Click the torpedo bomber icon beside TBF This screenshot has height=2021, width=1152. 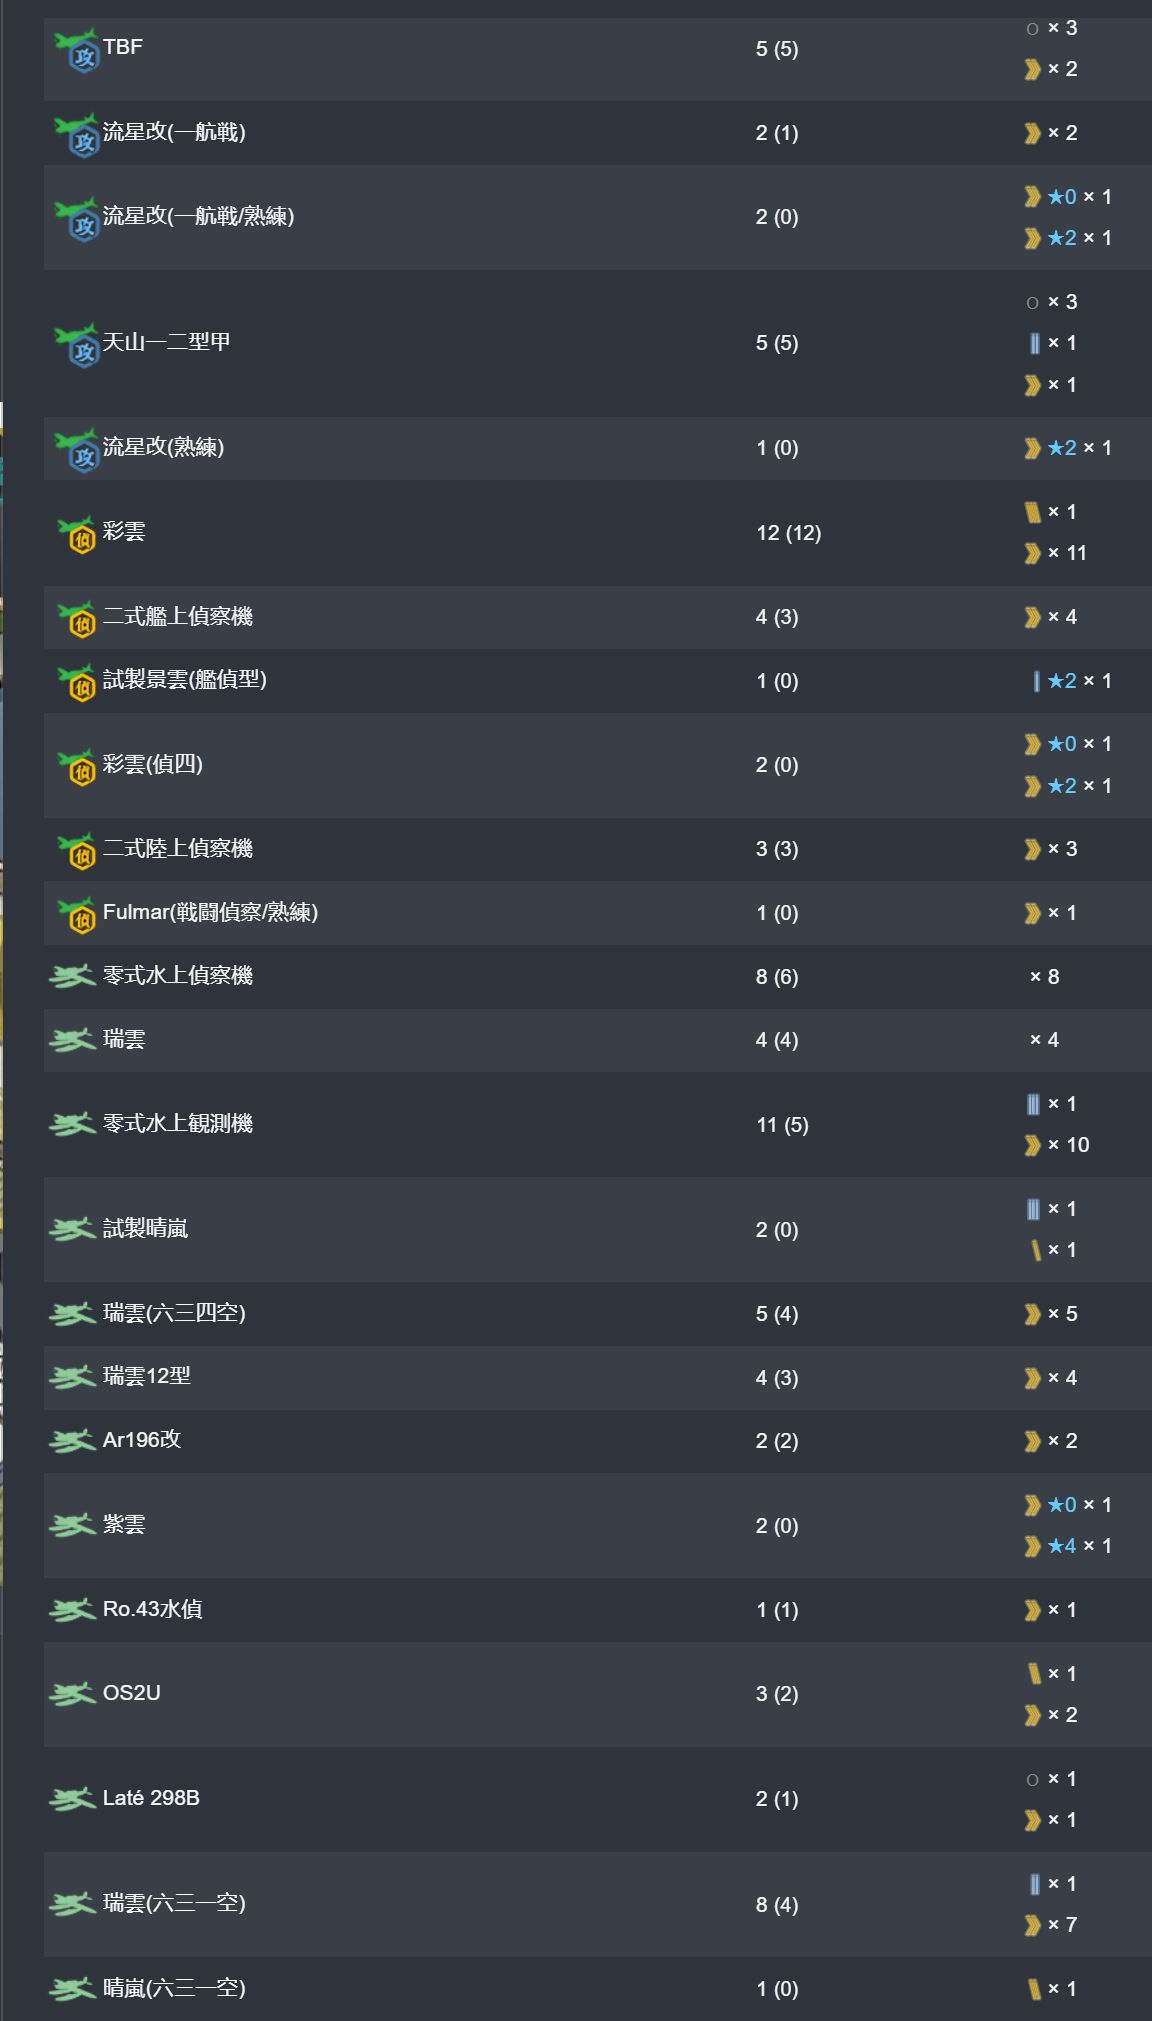coord(77,50)
